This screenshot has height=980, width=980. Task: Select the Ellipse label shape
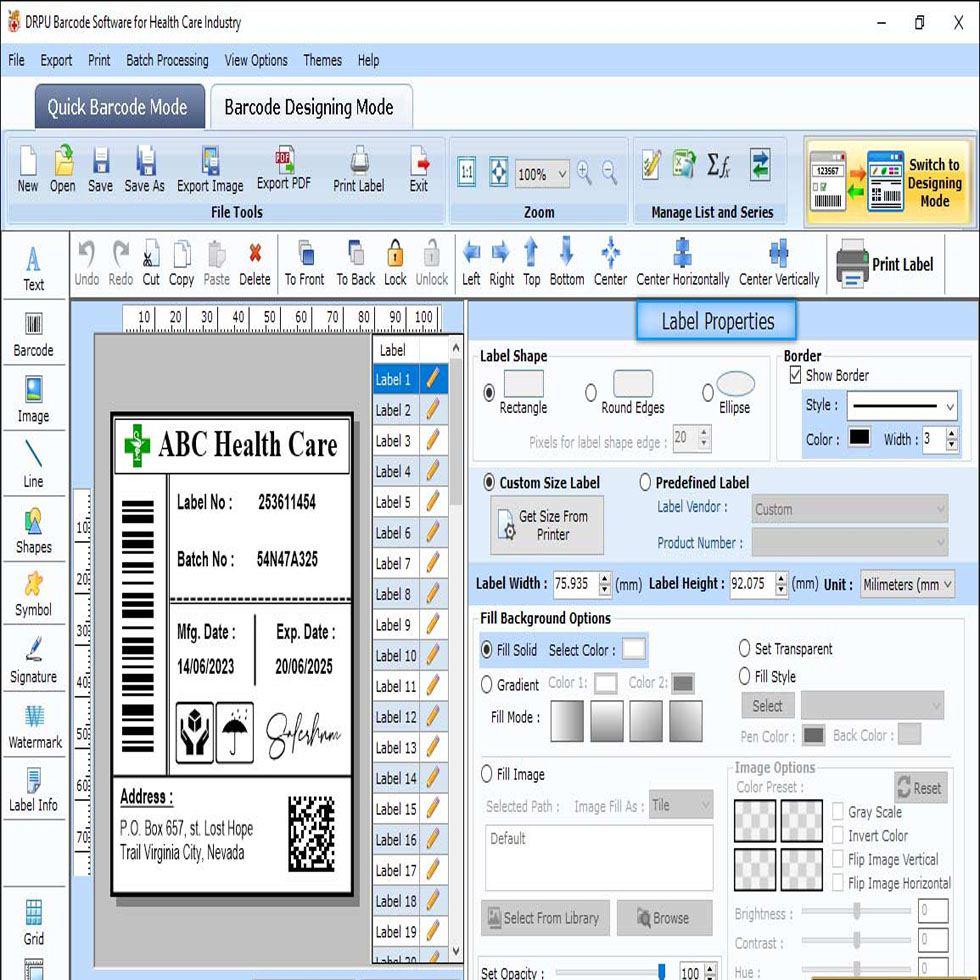tap(709, 392)
